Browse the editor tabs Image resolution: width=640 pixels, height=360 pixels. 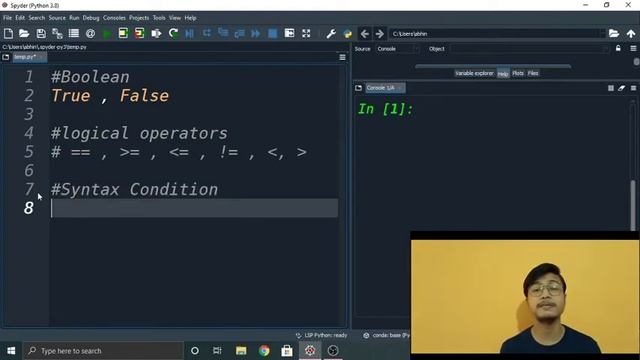click(x=6, y=57)
